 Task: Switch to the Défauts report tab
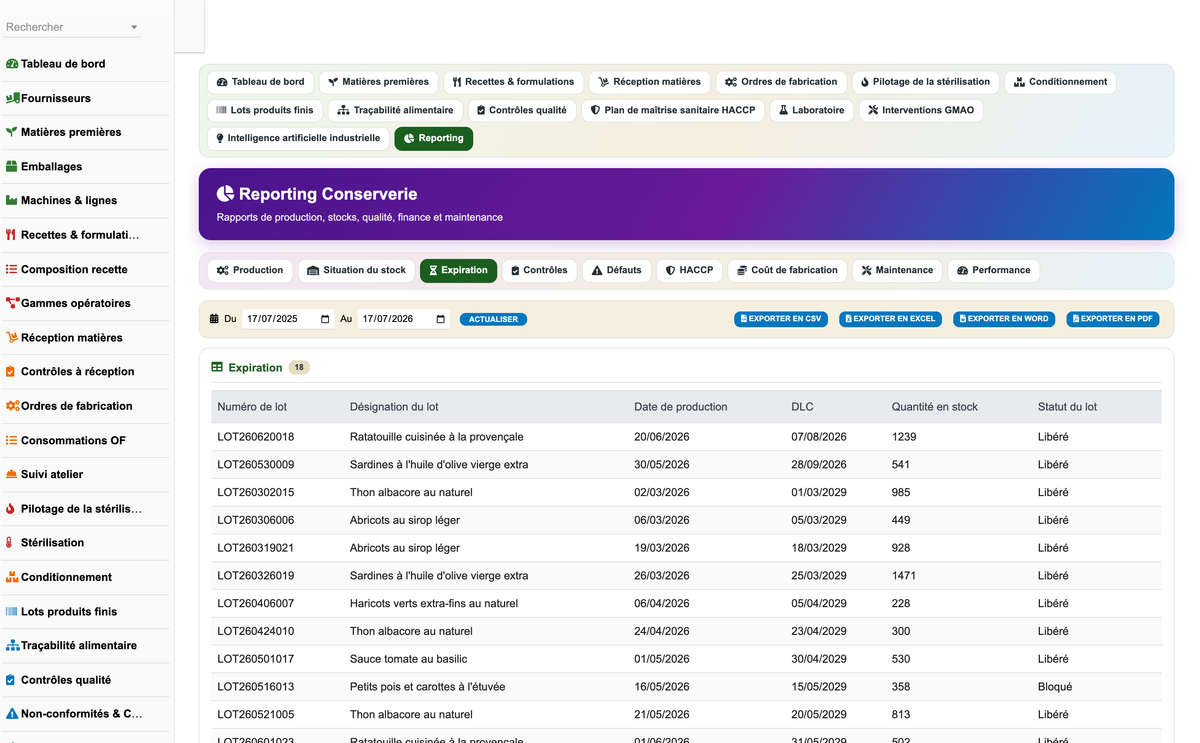click(617, 270)
